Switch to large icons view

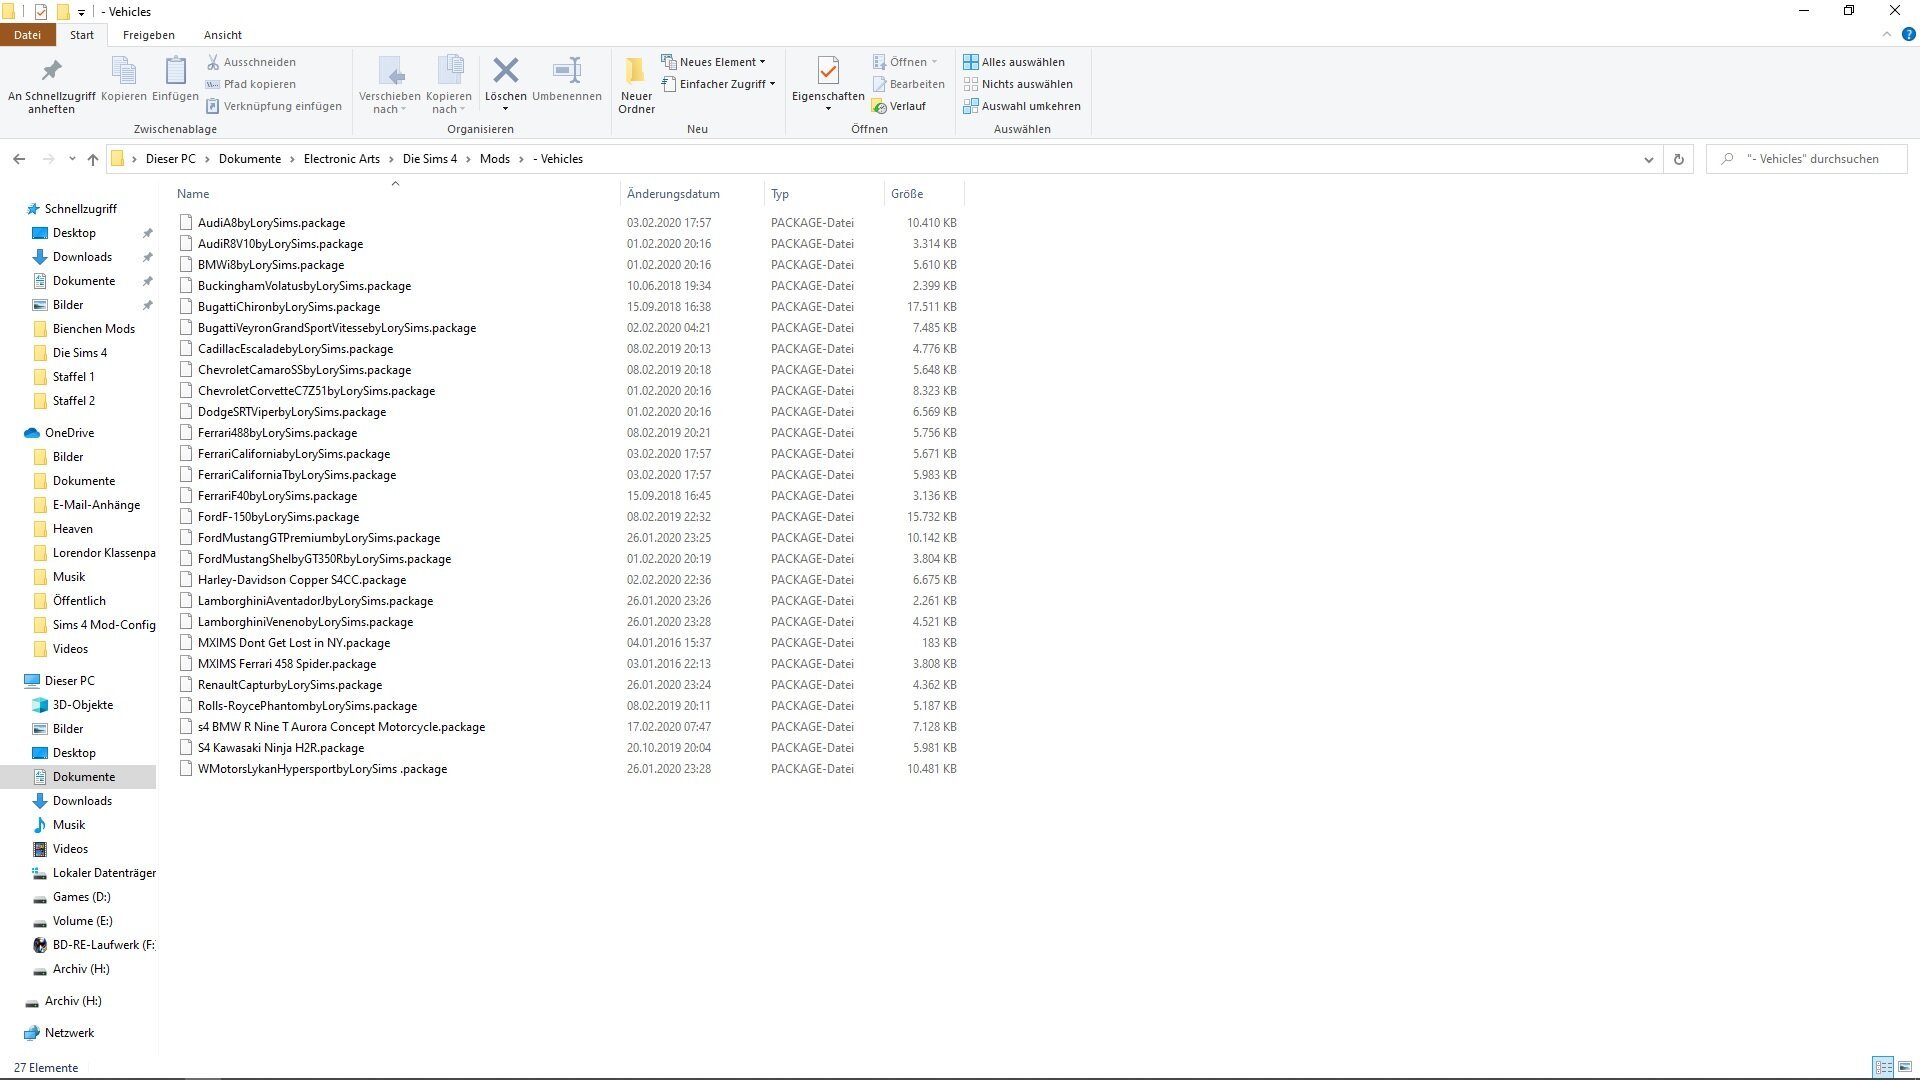pos(1906,1067)
